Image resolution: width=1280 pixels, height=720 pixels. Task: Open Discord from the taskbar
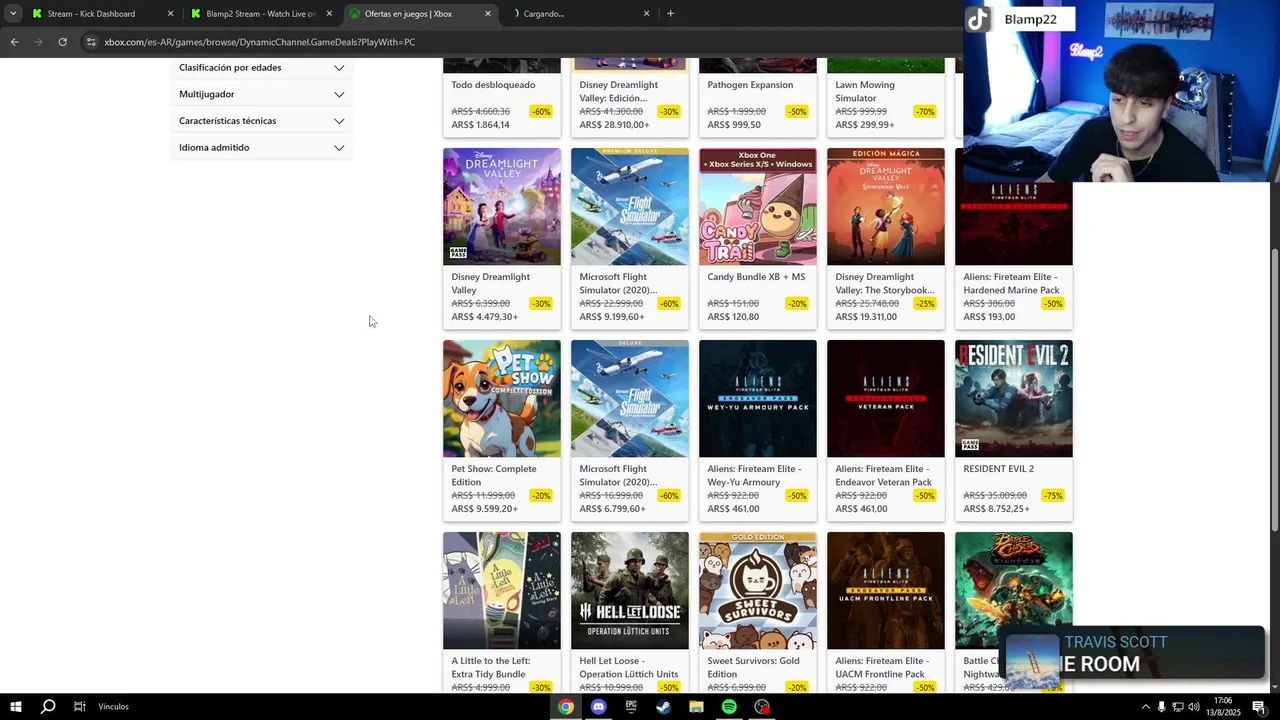(598, 707)
